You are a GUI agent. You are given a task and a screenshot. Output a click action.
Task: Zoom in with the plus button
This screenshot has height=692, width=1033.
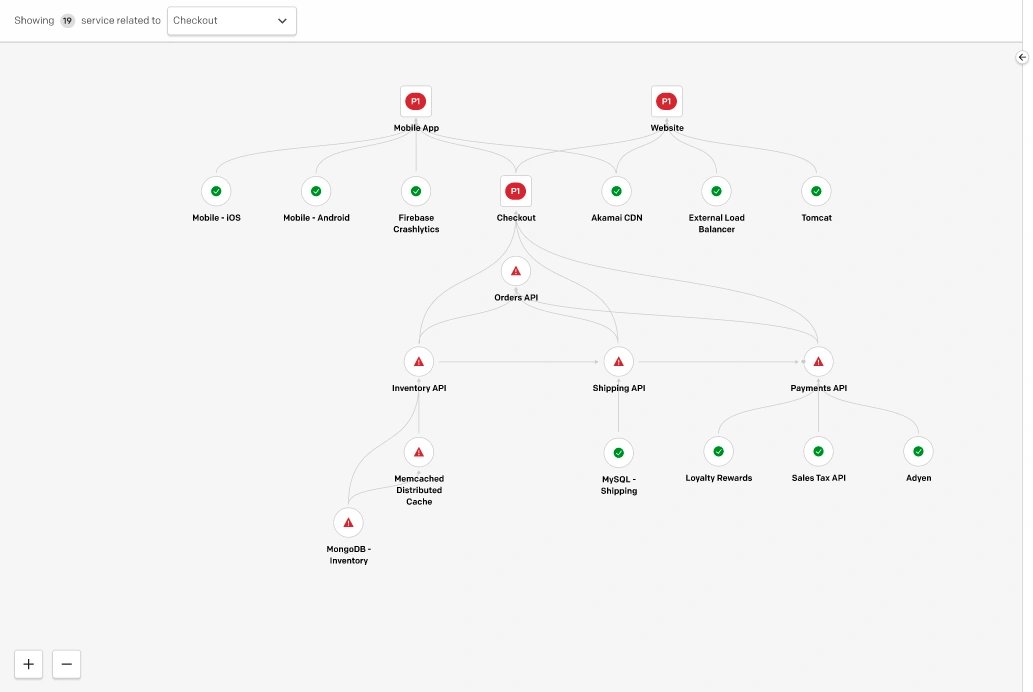29,663
